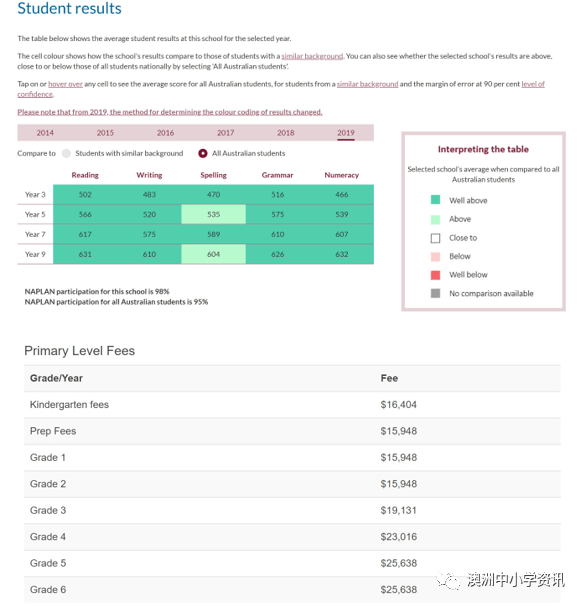Click the 'Grade 5' row label
The height and width of the screenshot is (606, 583).
(x=48, y=563)
